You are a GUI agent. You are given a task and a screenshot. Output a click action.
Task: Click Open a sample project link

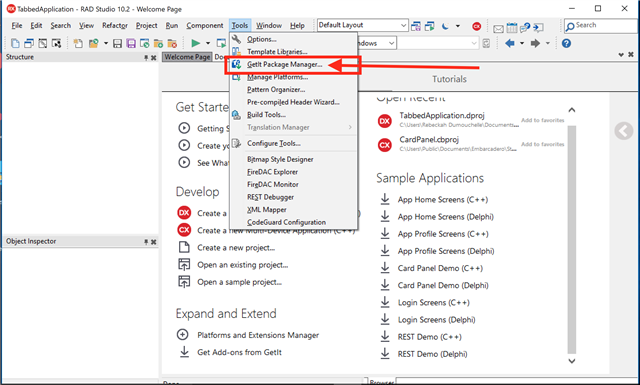pos(239,282)
